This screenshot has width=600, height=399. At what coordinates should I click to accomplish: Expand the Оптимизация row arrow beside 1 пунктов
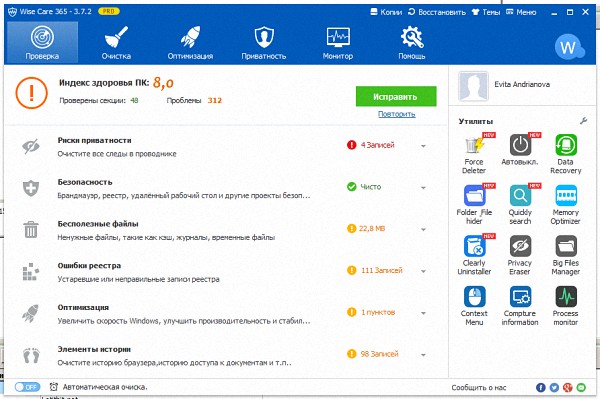coord(423,313)
